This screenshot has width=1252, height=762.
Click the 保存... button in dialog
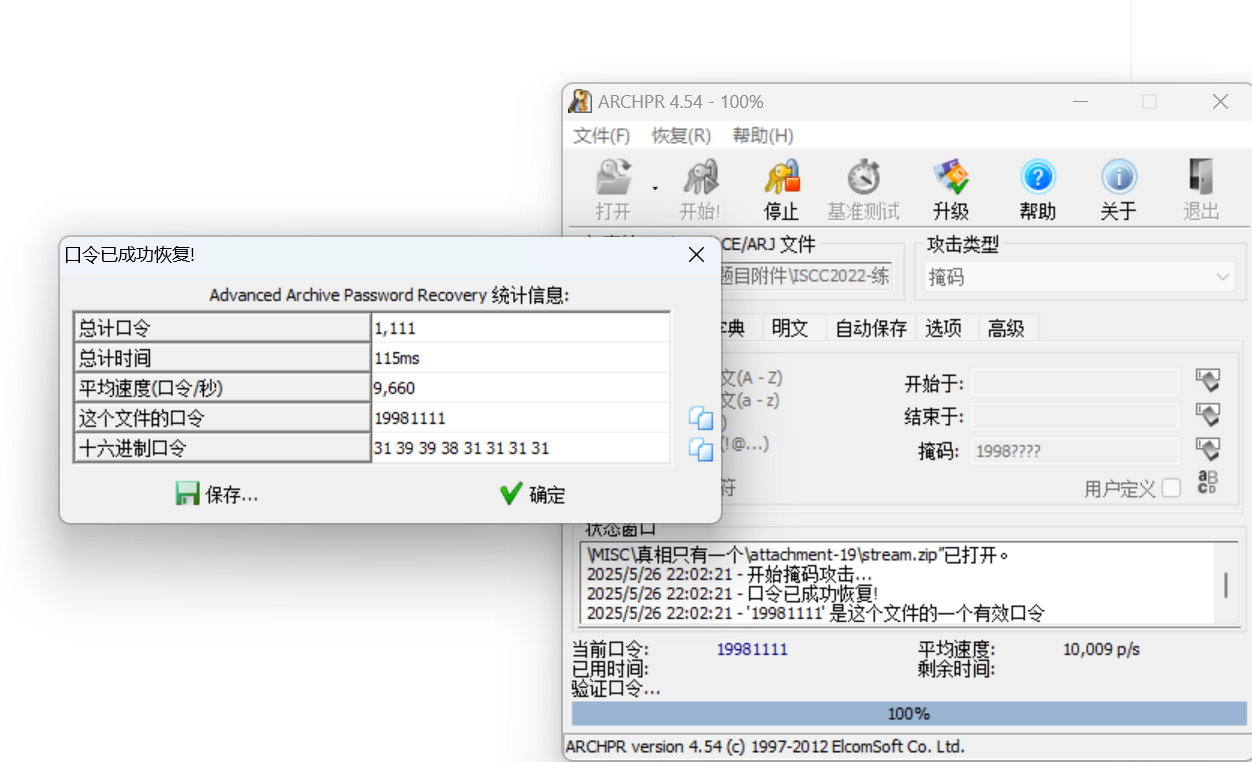[217, 494]
